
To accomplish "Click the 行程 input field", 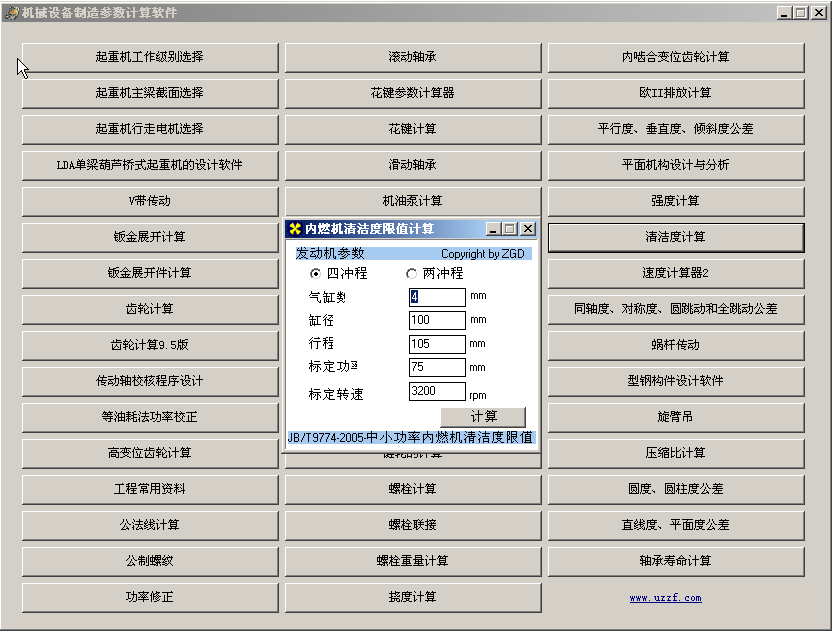I will point(437,344).
